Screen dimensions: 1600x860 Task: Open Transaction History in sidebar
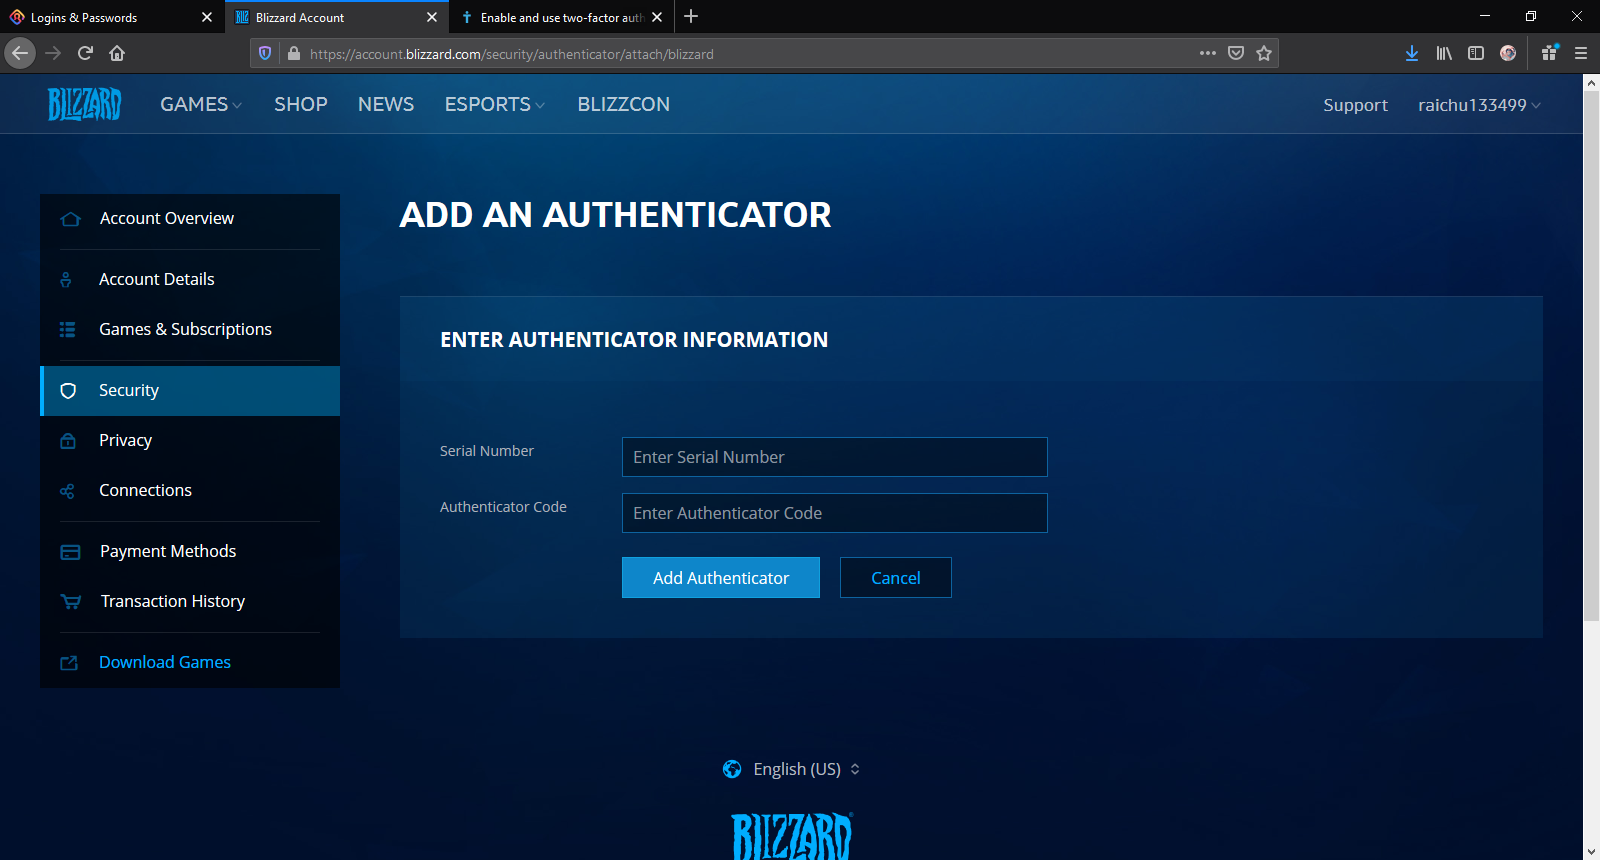pyautogui.click(x=190, y=602)
